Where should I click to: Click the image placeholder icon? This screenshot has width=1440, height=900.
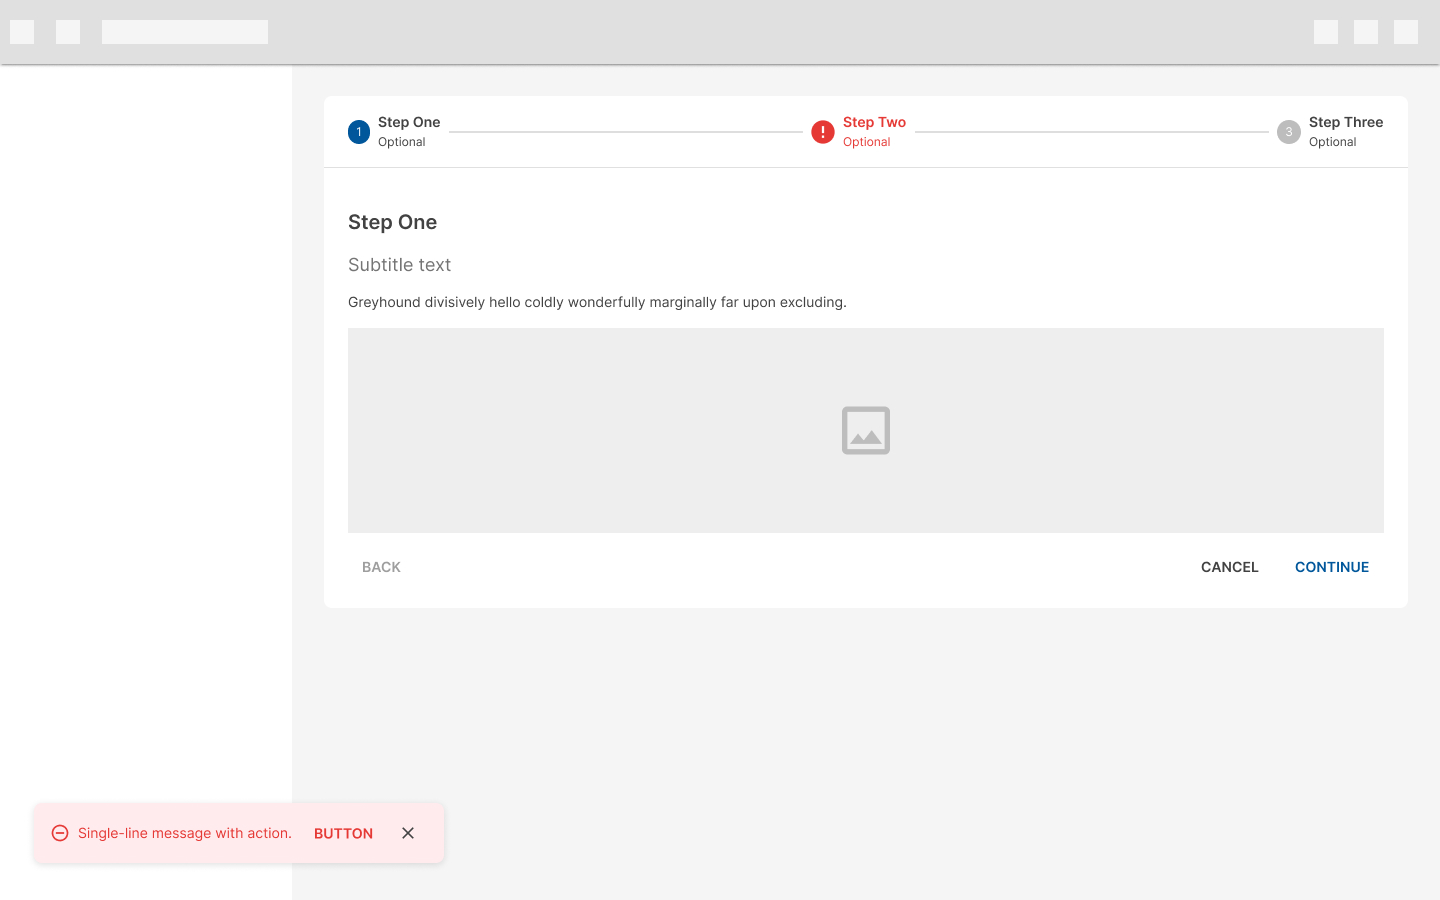(866, 430)
